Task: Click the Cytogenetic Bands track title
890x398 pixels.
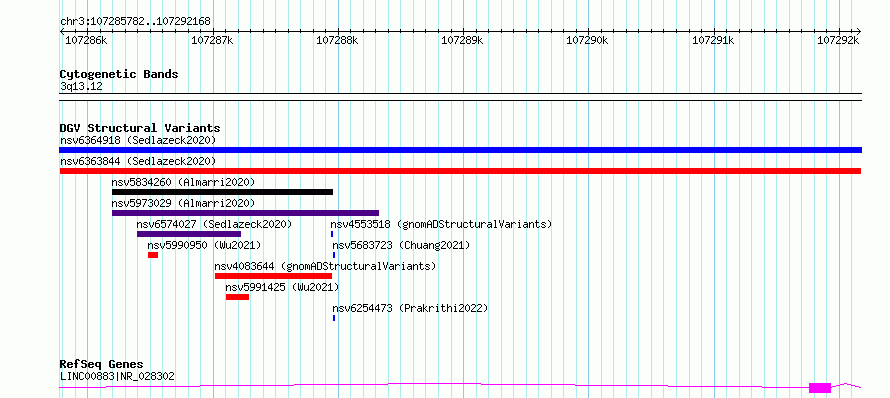Action: (x=119, y=74)
